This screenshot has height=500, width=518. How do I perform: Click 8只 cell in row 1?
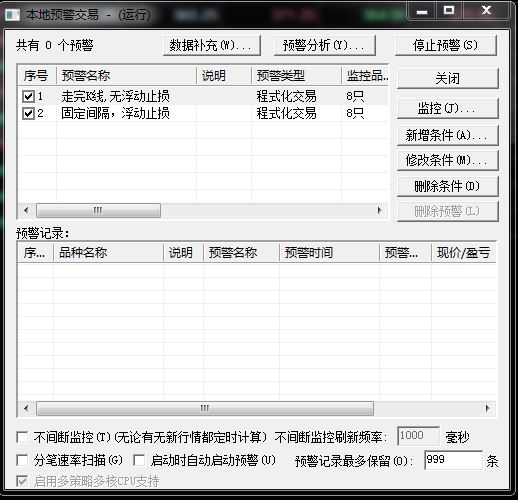coord(355,96)
